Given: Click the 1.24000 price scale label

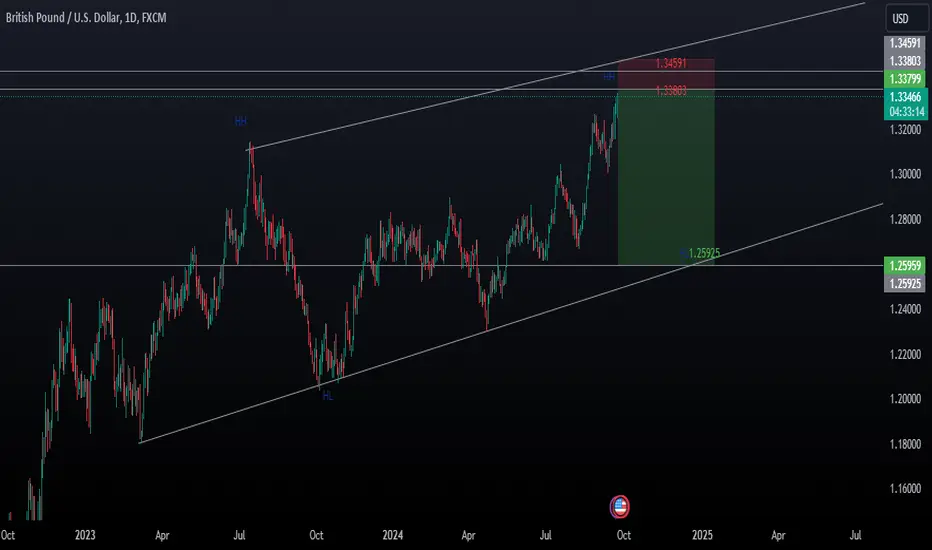Looking at the screenshot, I should point(905,309).
